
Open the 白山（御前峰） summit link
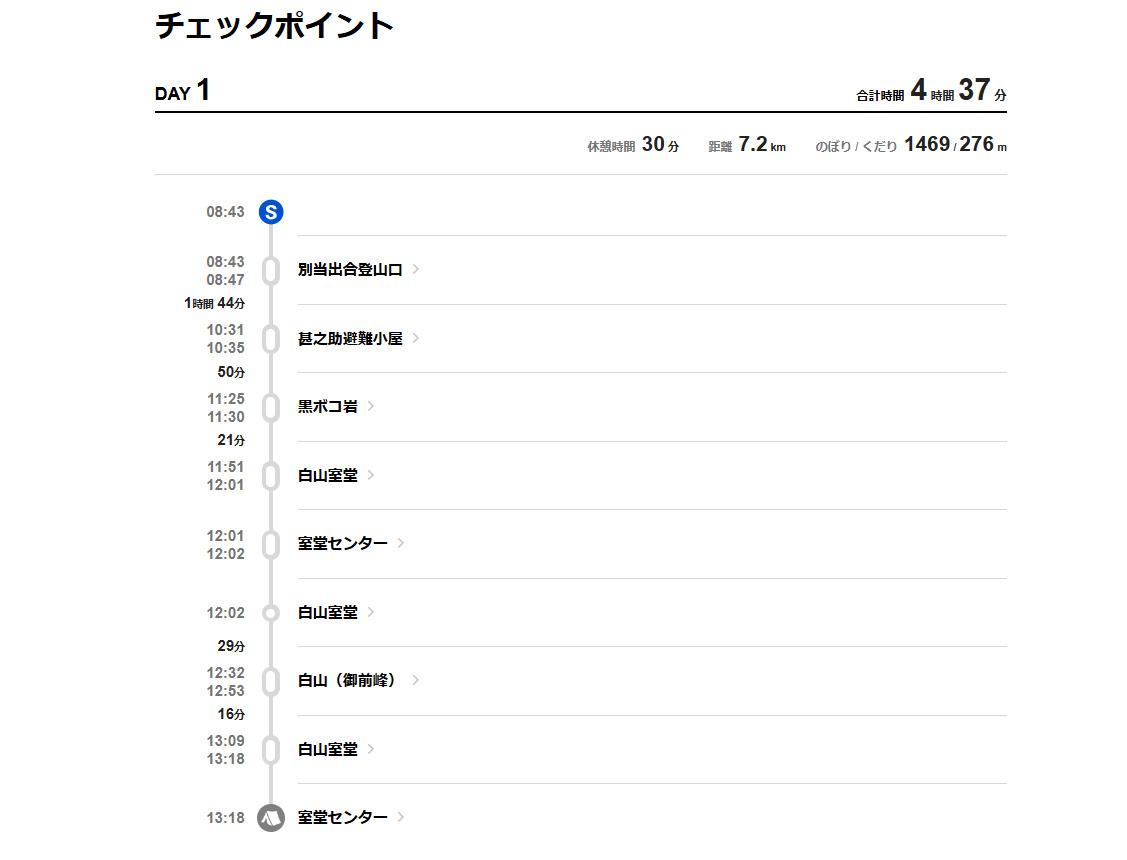348,681
